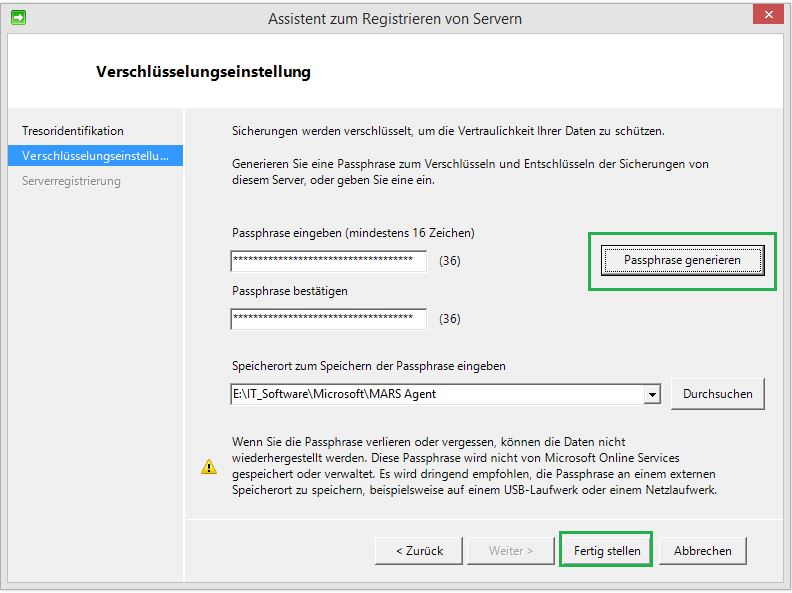Screen dimensions: 792x593
Task: Click the green wizard icon in title bar
Action: tap(19, 18)
